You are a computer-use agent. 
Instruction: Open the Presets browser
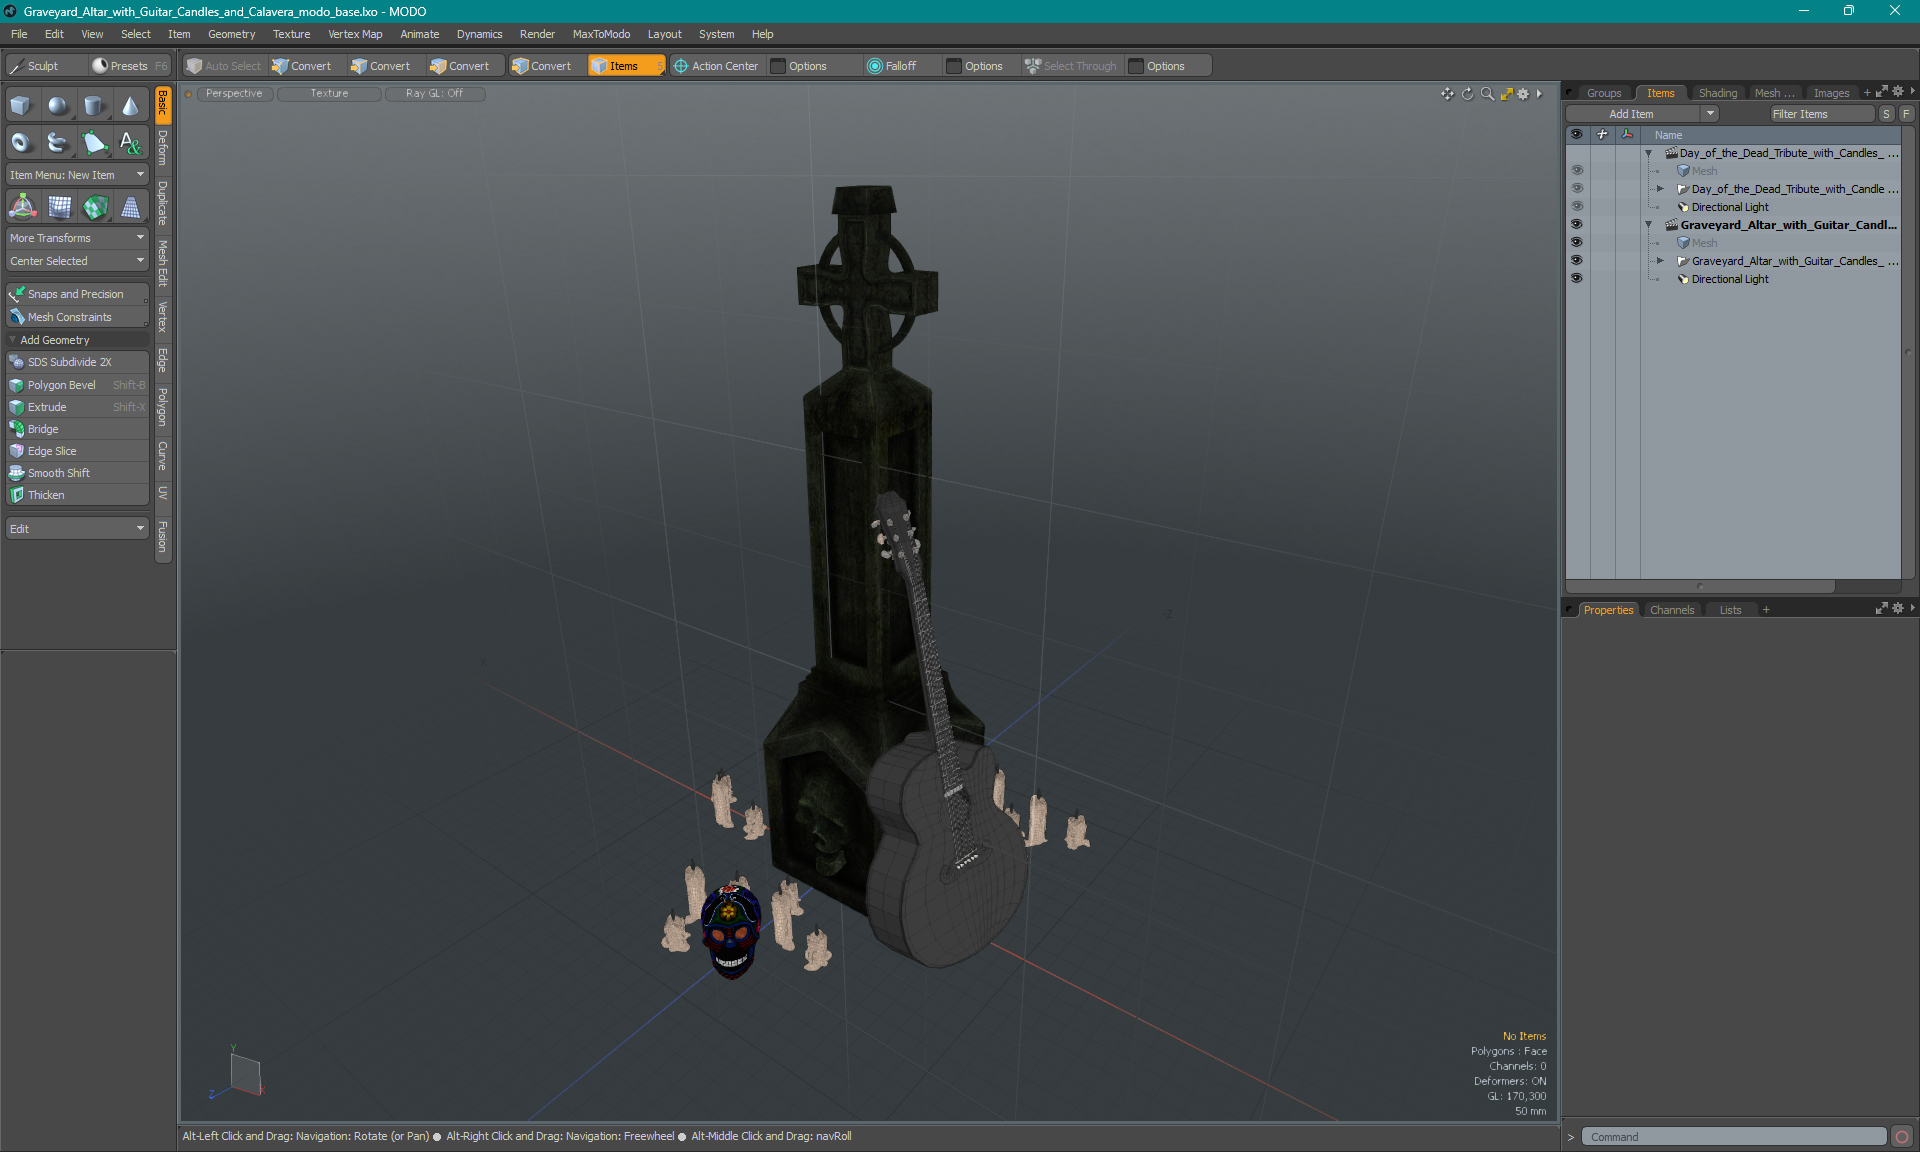(129, 66)
